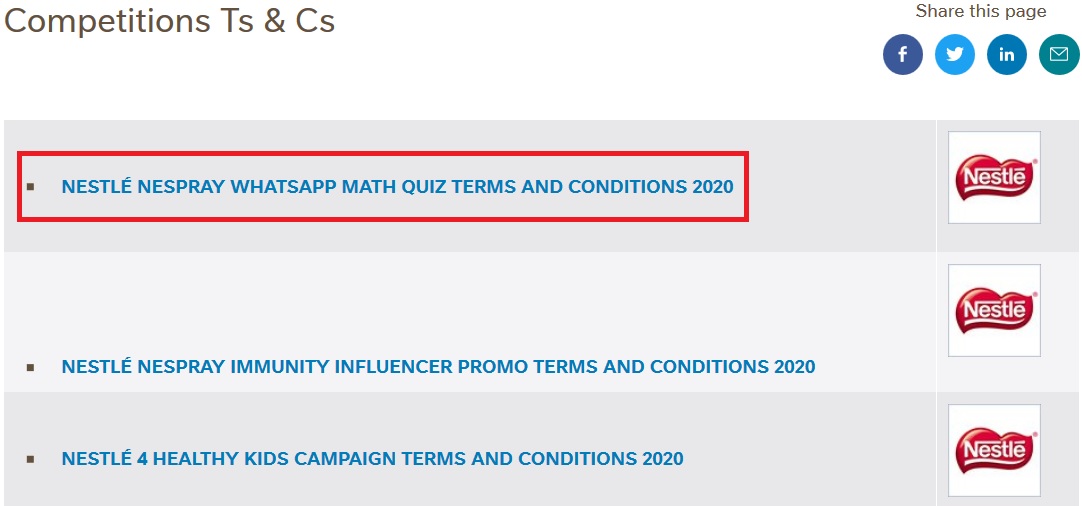Click Nestlé logo beside WhatsApp Math Quiz
Viewport: 1082px width, 506px height.
click(x=994, y=178)
